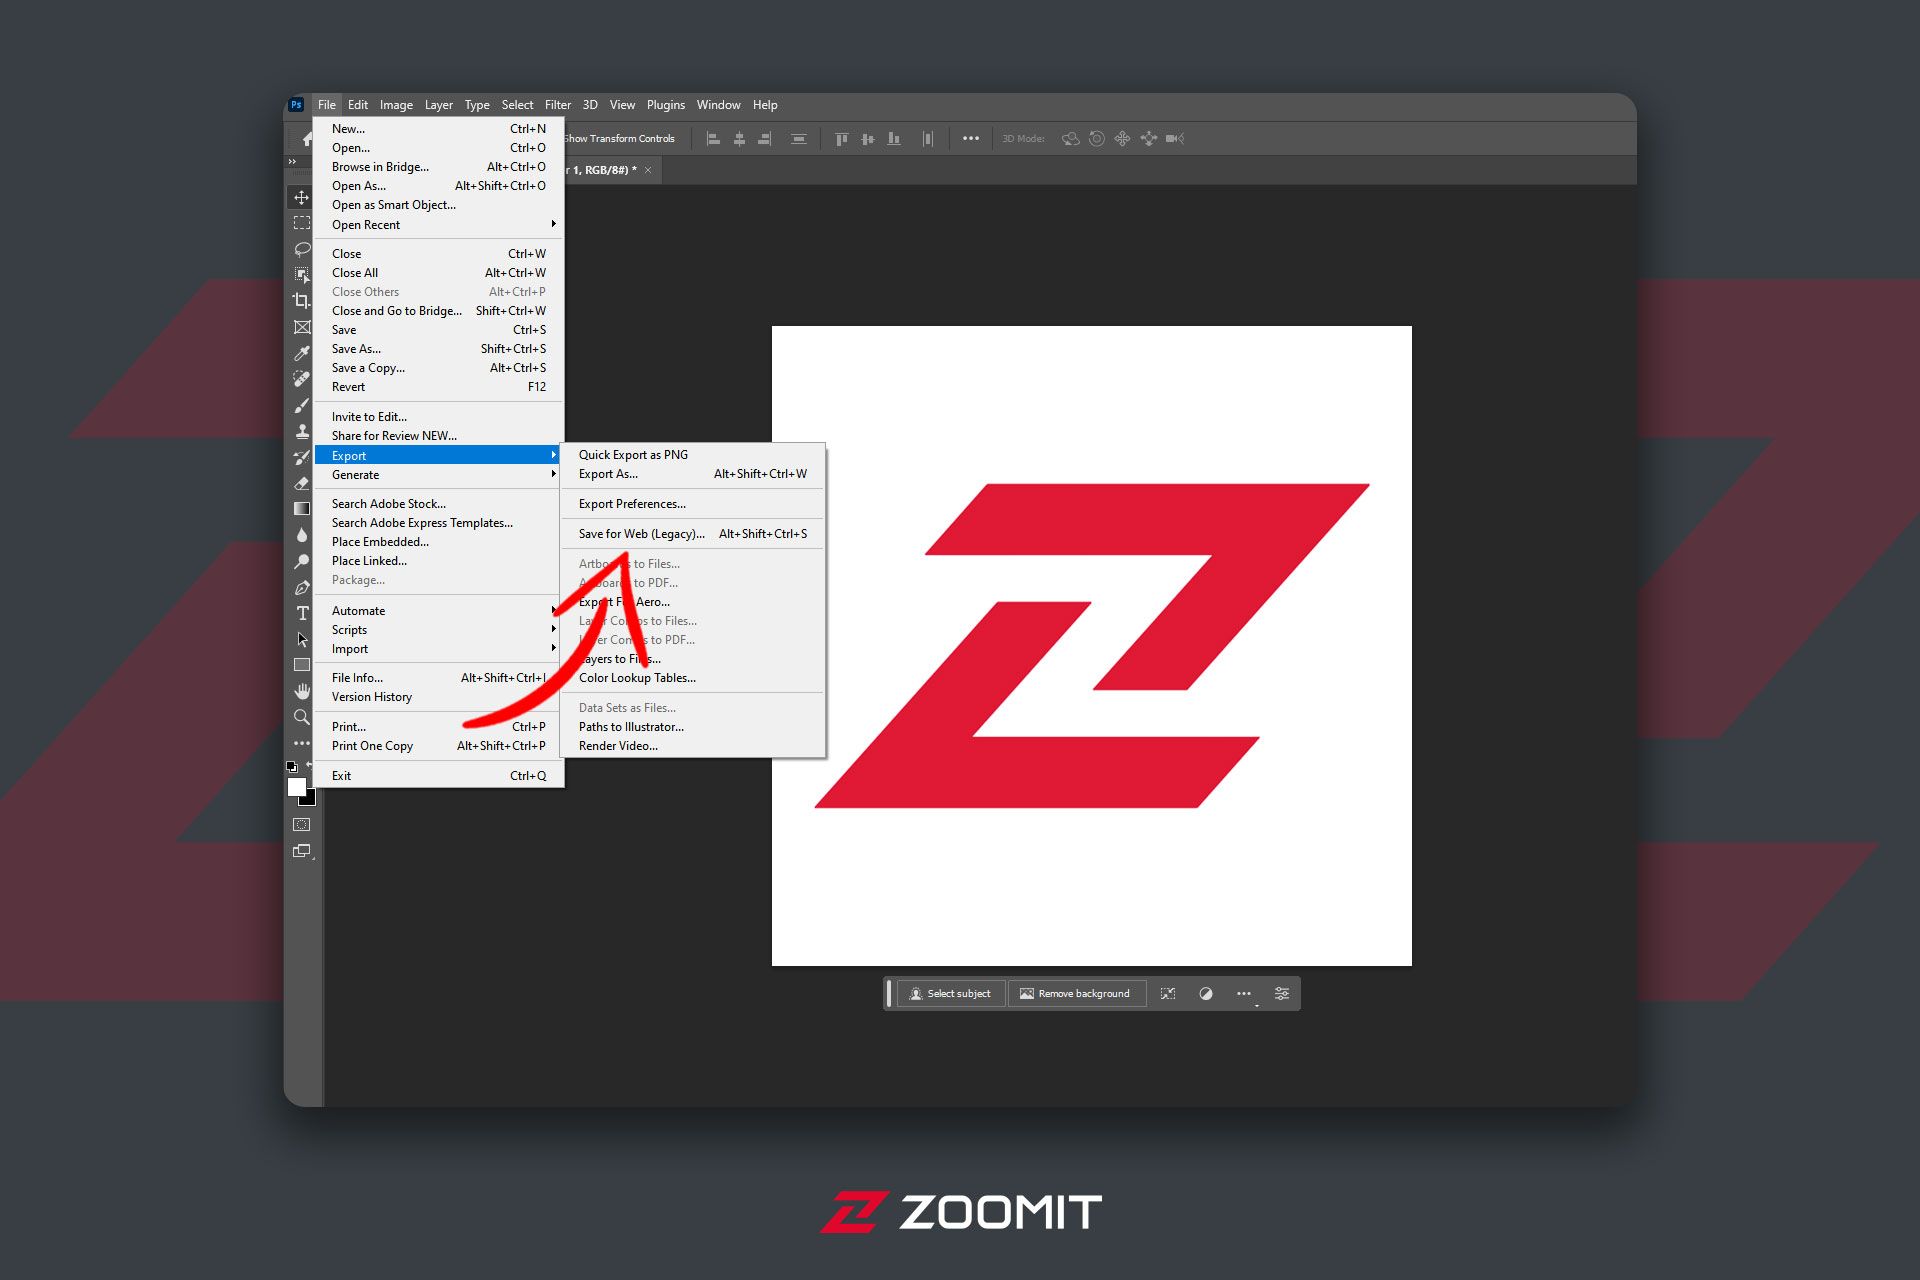
Task: Expand the Export submenu arrow
Action: tap(554, 456)
